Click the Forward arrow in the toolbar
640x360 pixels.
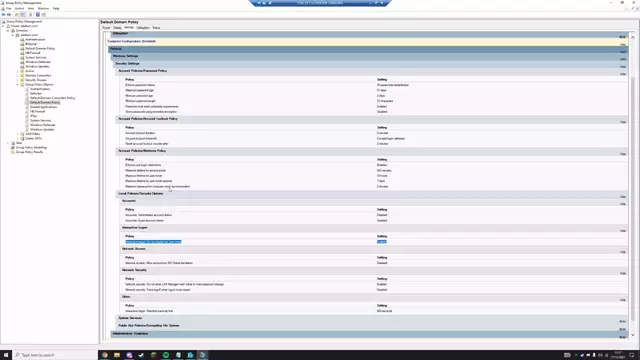pos(9,14)
